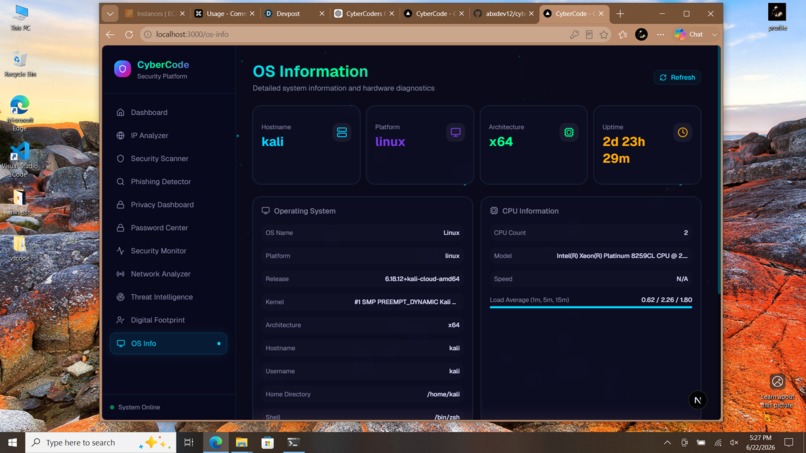
Task: Open Microsoft Edge from taskbar
Action: pyautogui.click(x=215, y=443)
